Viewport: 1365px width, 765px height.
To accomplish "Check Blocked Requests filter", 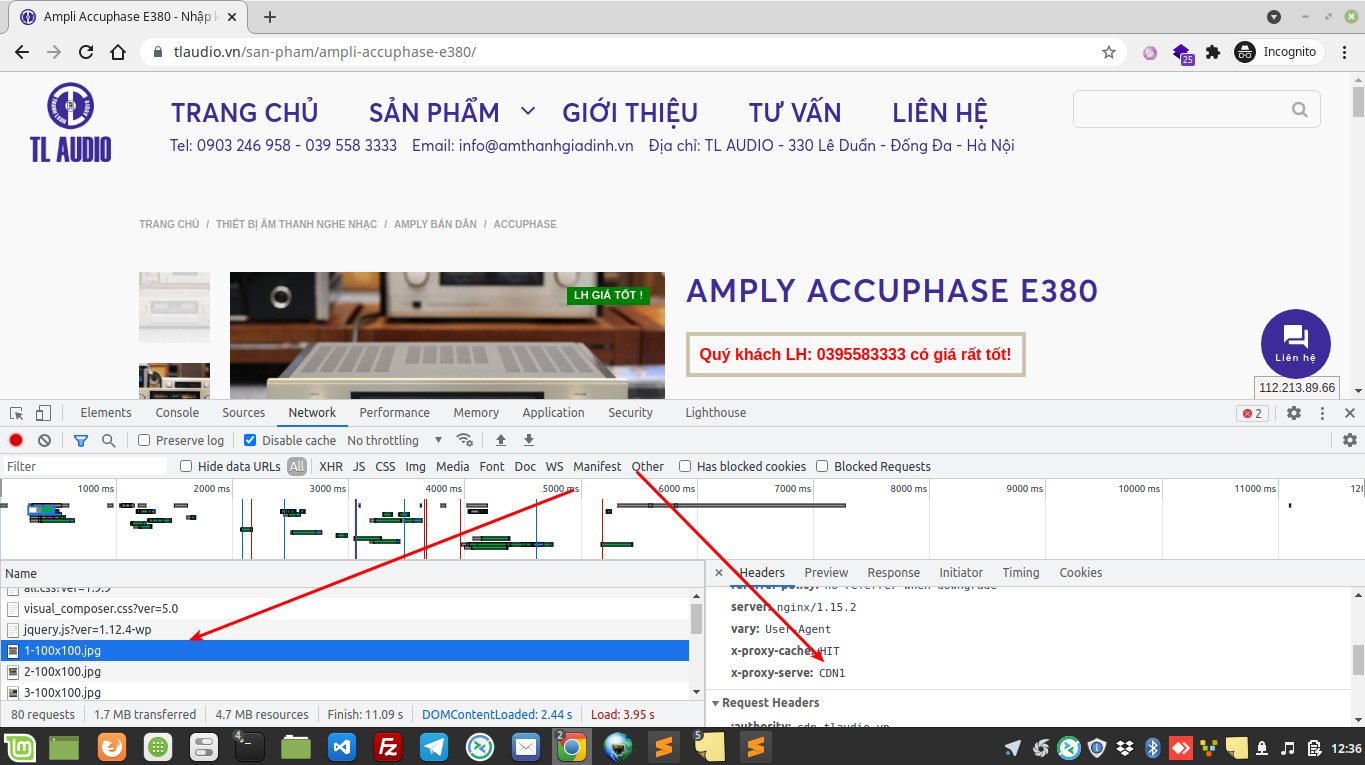I will click(x=822, y=466).
